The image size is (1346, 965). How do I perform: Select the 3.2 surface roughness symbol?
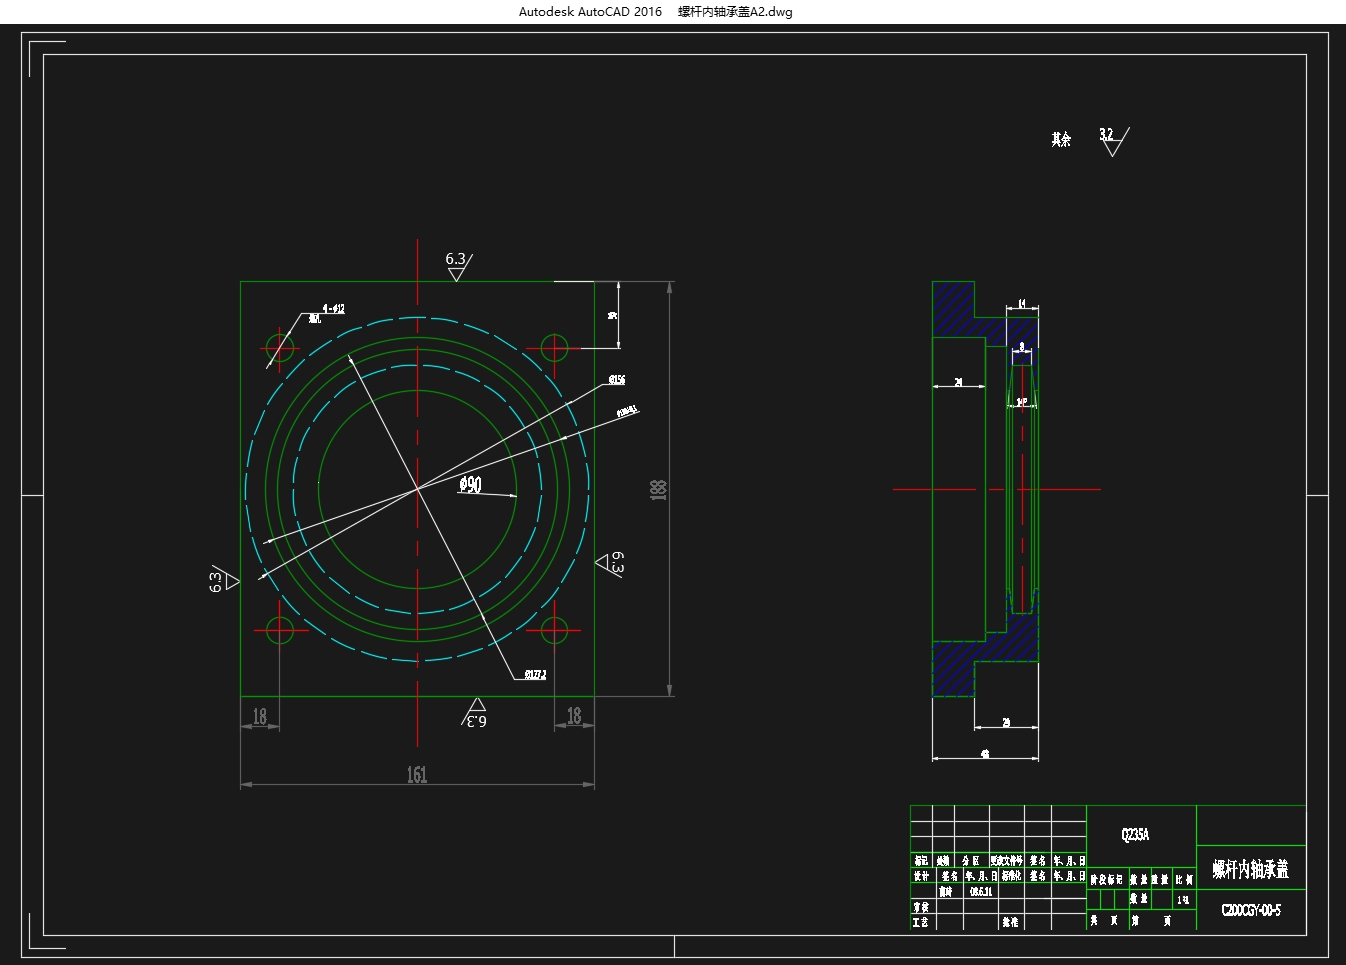tap(1113, 141)
